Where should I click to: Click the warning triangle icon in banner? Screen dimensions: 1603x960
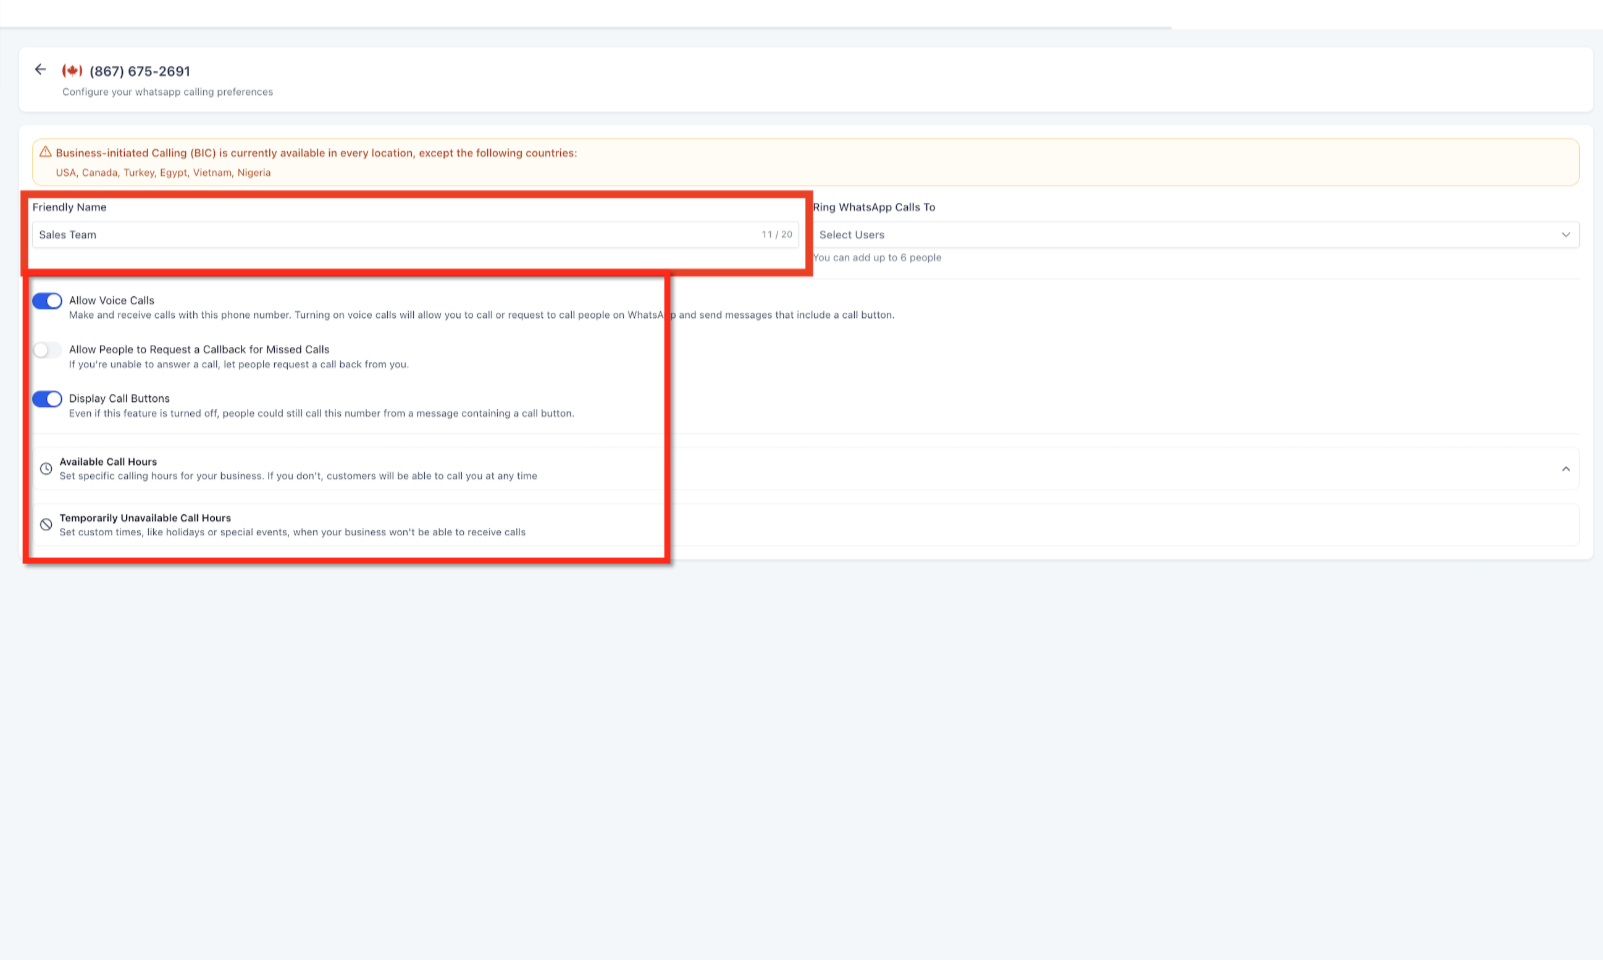tap(45, 152)
